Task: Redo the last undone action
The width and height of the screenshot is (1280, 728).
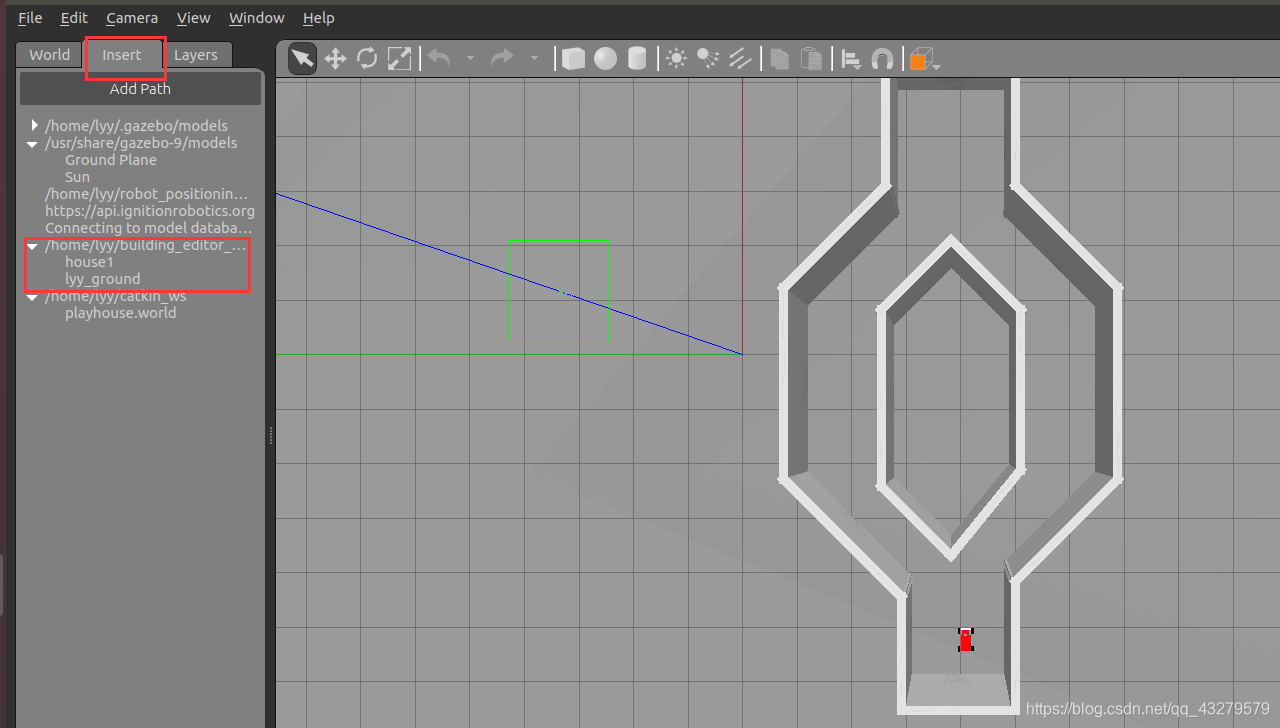Action: pos(503,58)
